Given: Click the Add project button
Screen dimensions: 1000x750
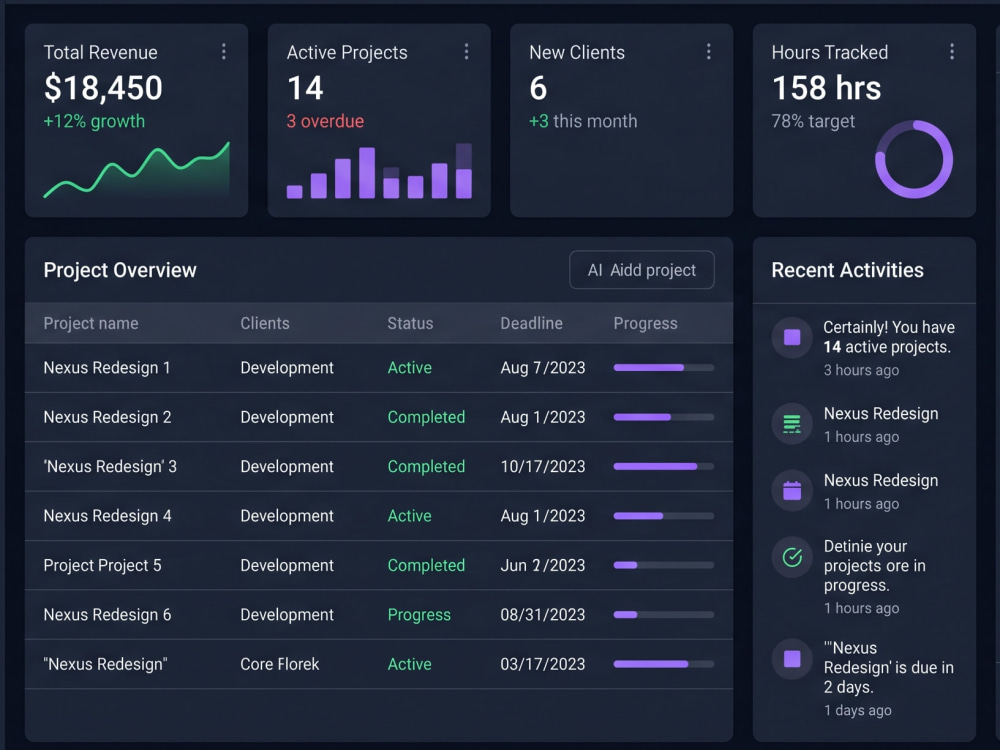Looking at the screenshot, I should coord(642,270).
